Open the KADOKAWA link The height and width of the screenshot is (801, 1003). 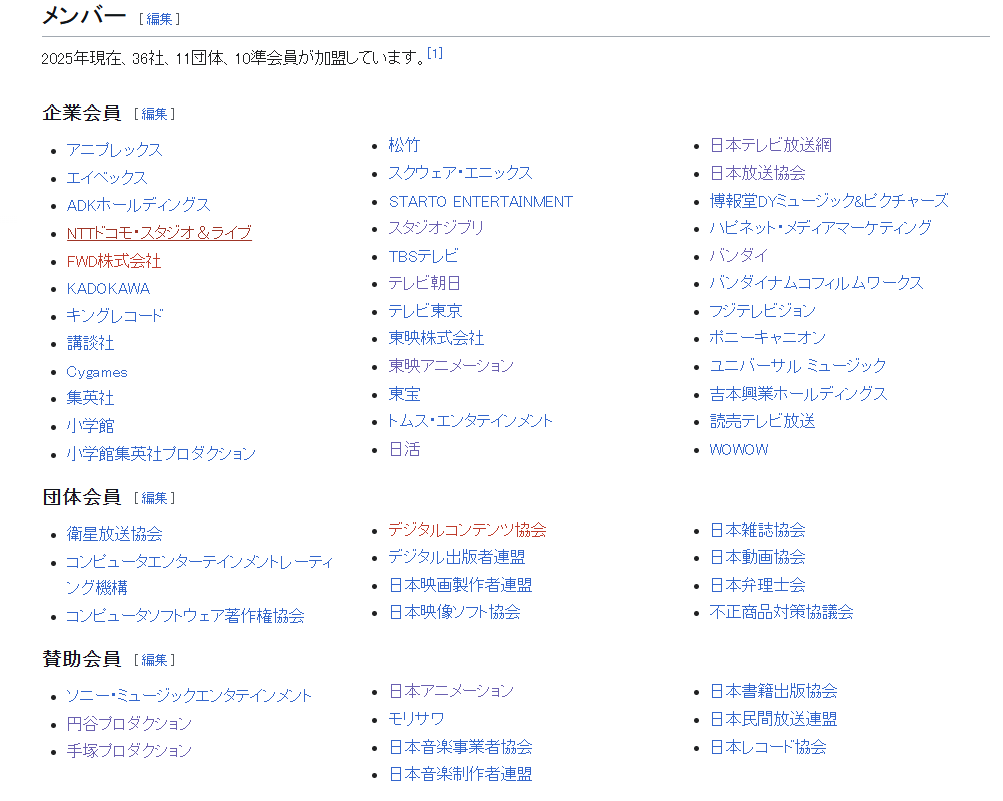108,288
